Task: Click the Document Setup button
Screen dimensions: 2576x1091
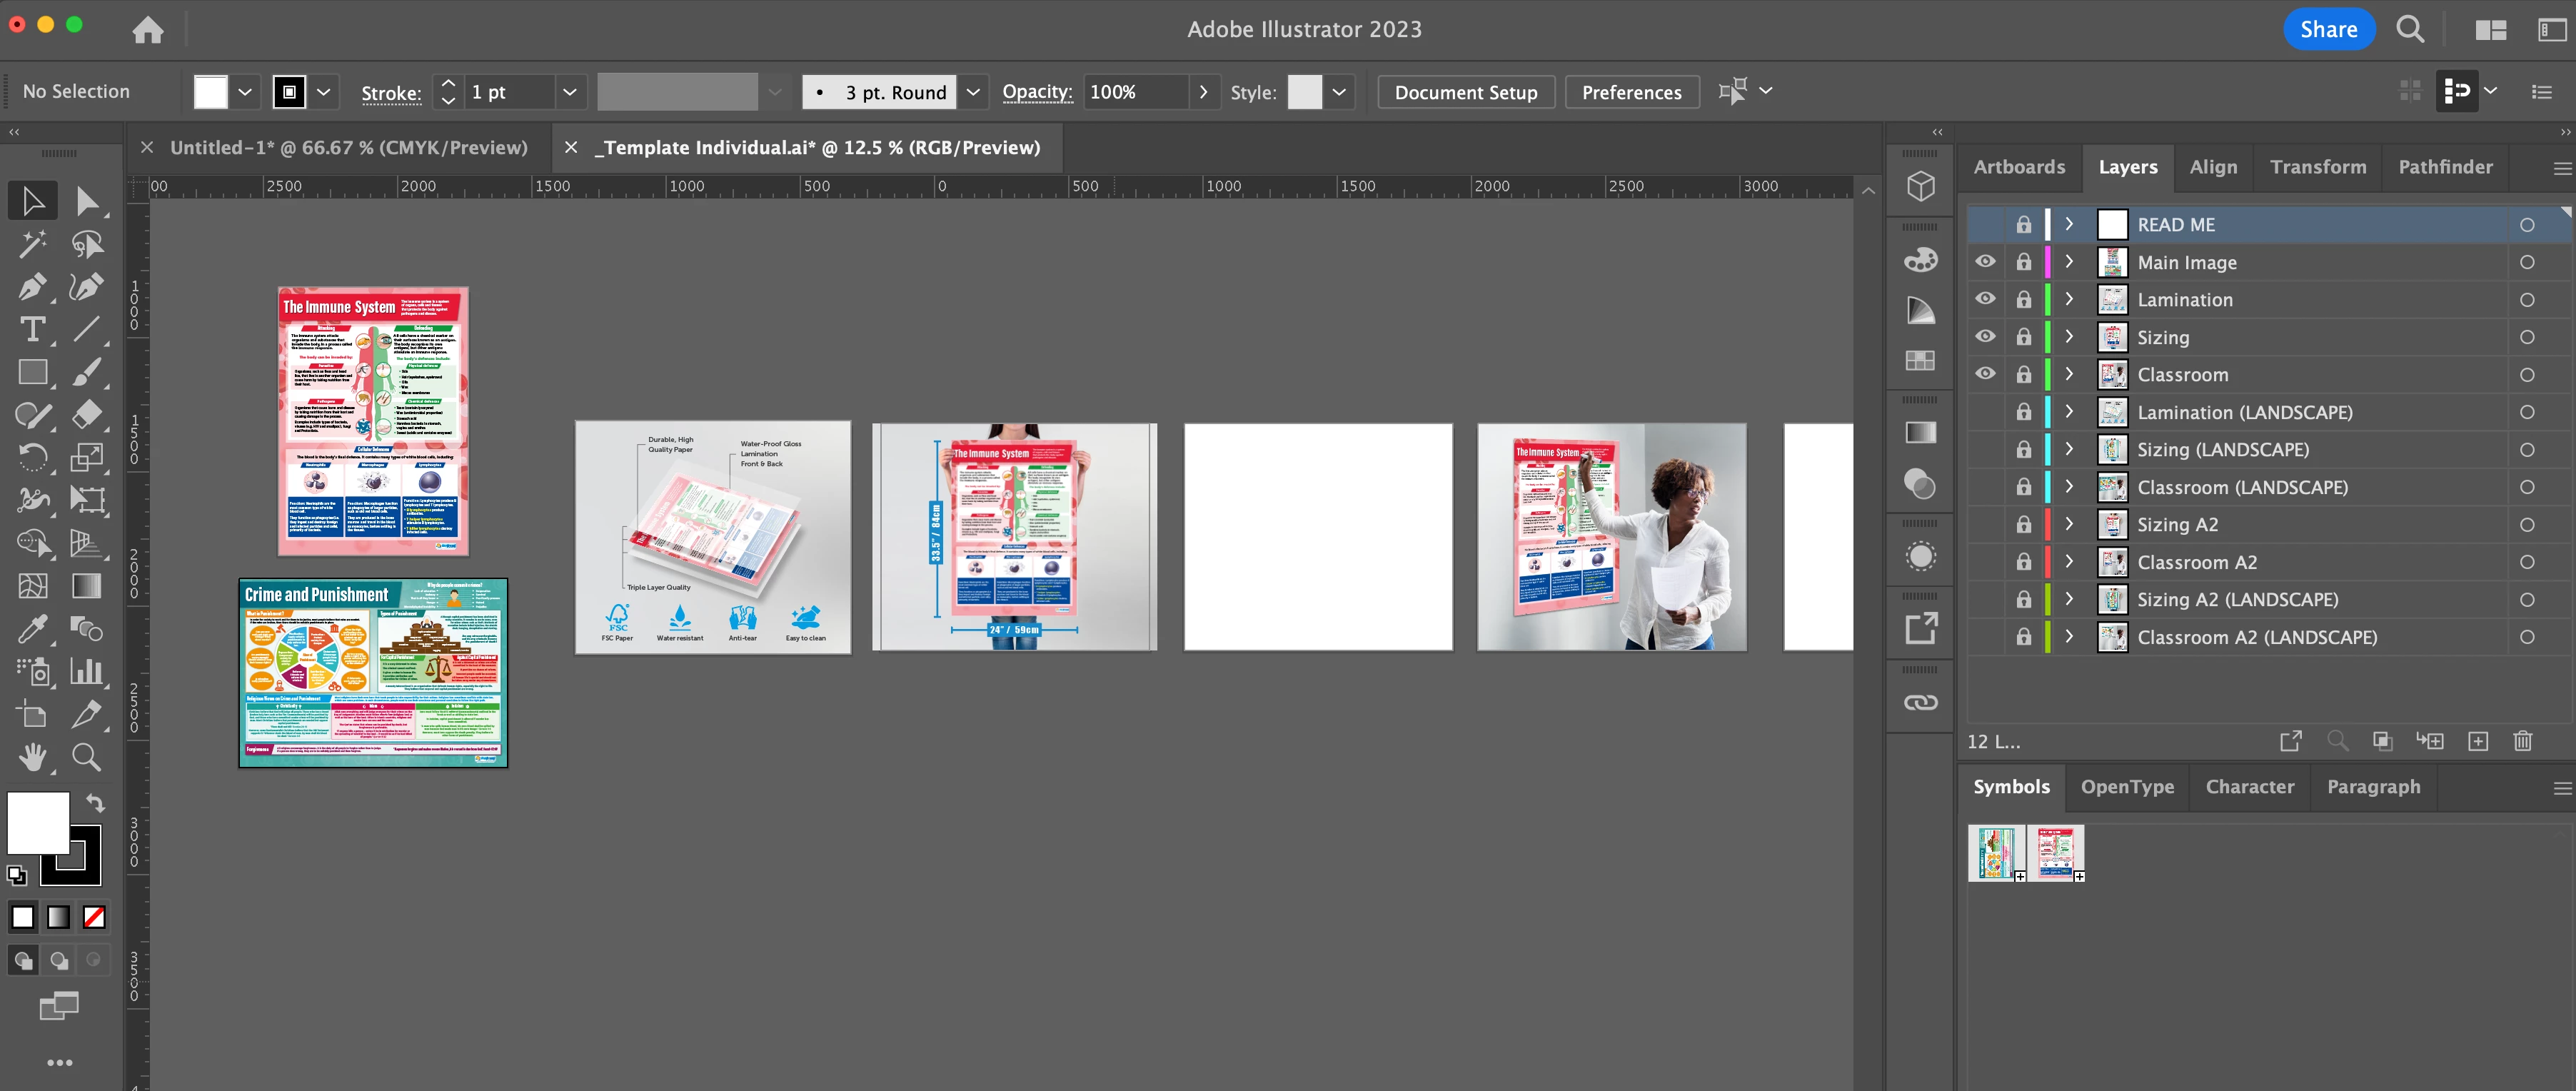Action: tap(1465, 92)
